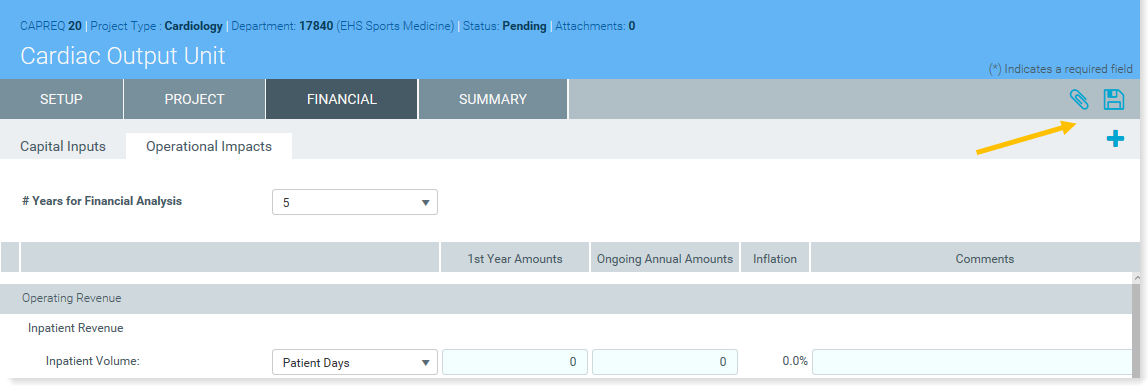Click the Ongoing Annual Amounts column header
Viewport: 1148px width, 386px height.
click(665, 258)
